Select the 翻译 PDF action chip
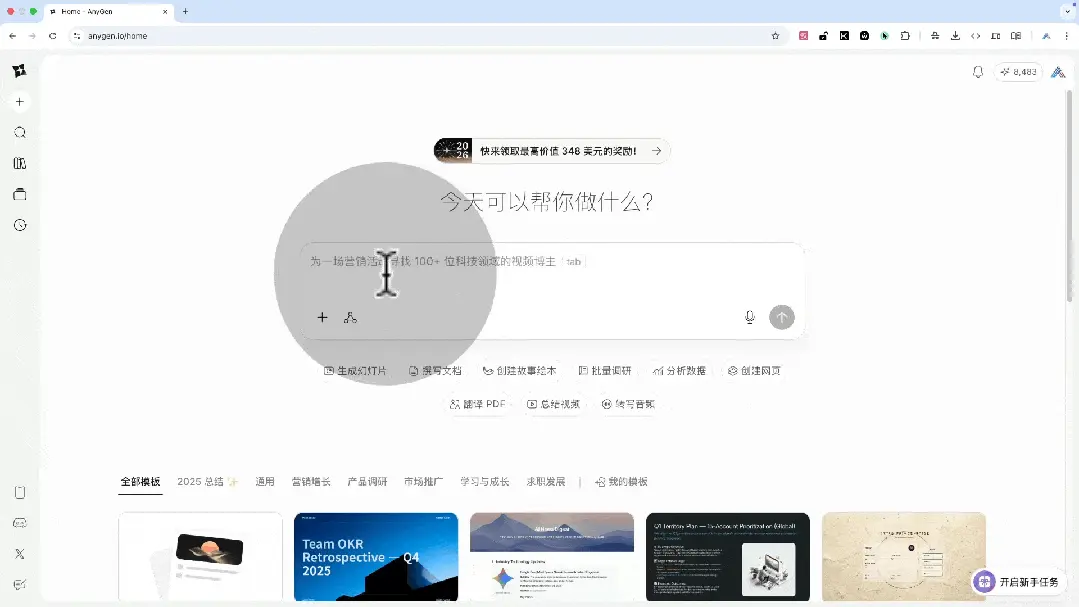The image size is (1079, 607). click(477, 405)
